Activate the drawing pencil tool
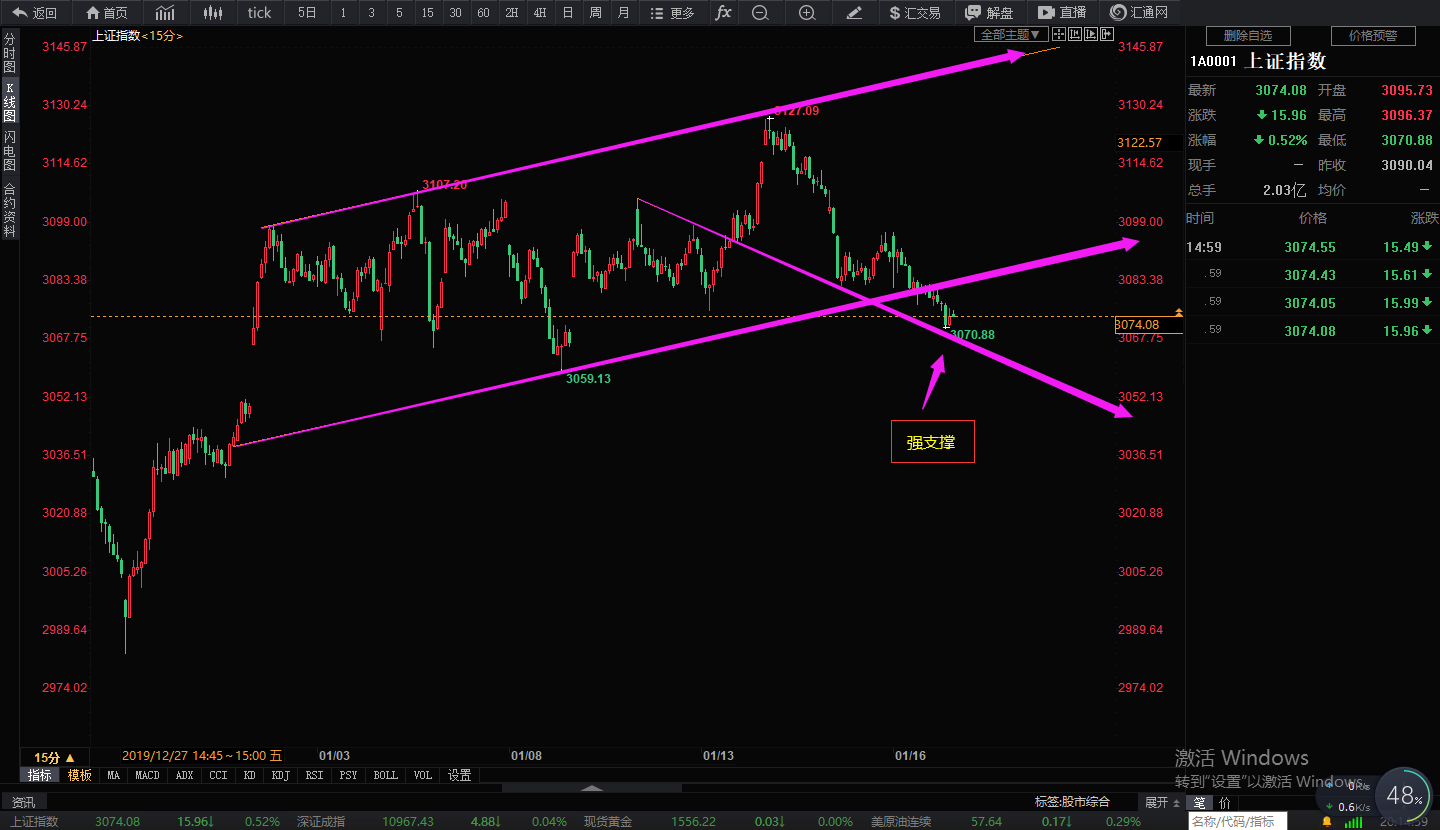This screenshot has height=830, width=1440. point(853,13)
